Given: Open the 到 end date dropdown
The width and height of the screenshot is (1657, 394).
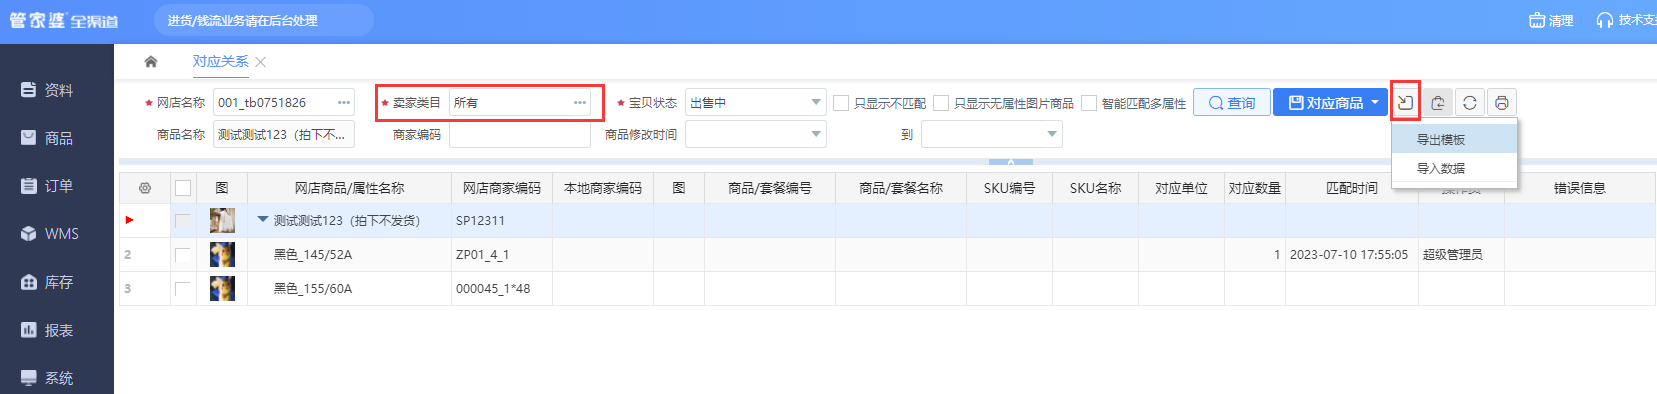Looking at the screenshot, I should tap(1052, 134).
